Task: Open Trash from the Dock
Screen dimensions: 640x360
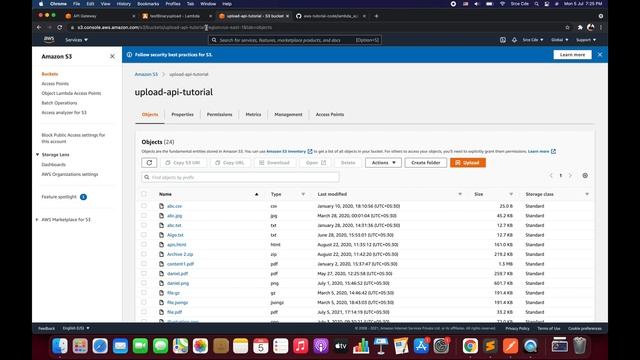Action: pos(580,346)
